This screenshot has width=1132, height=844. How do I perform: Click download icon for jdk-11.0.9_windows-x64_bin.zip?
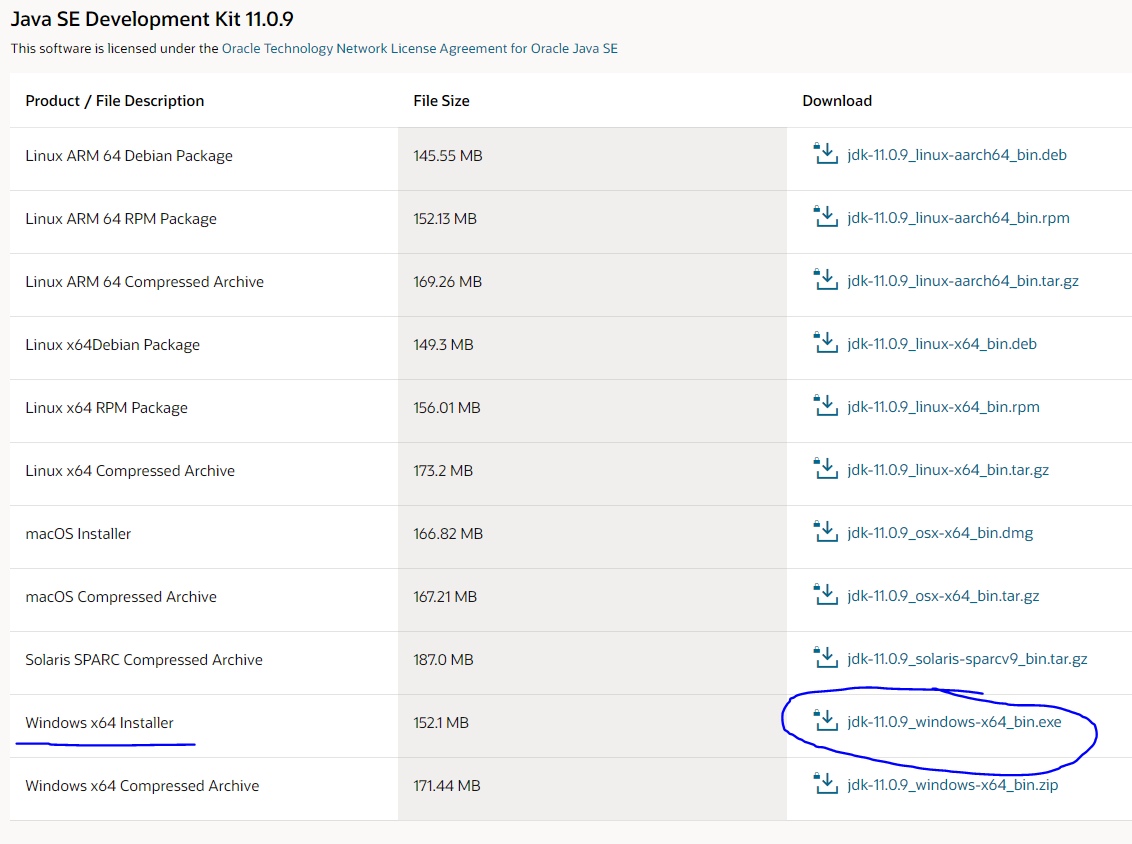(825, 783)
